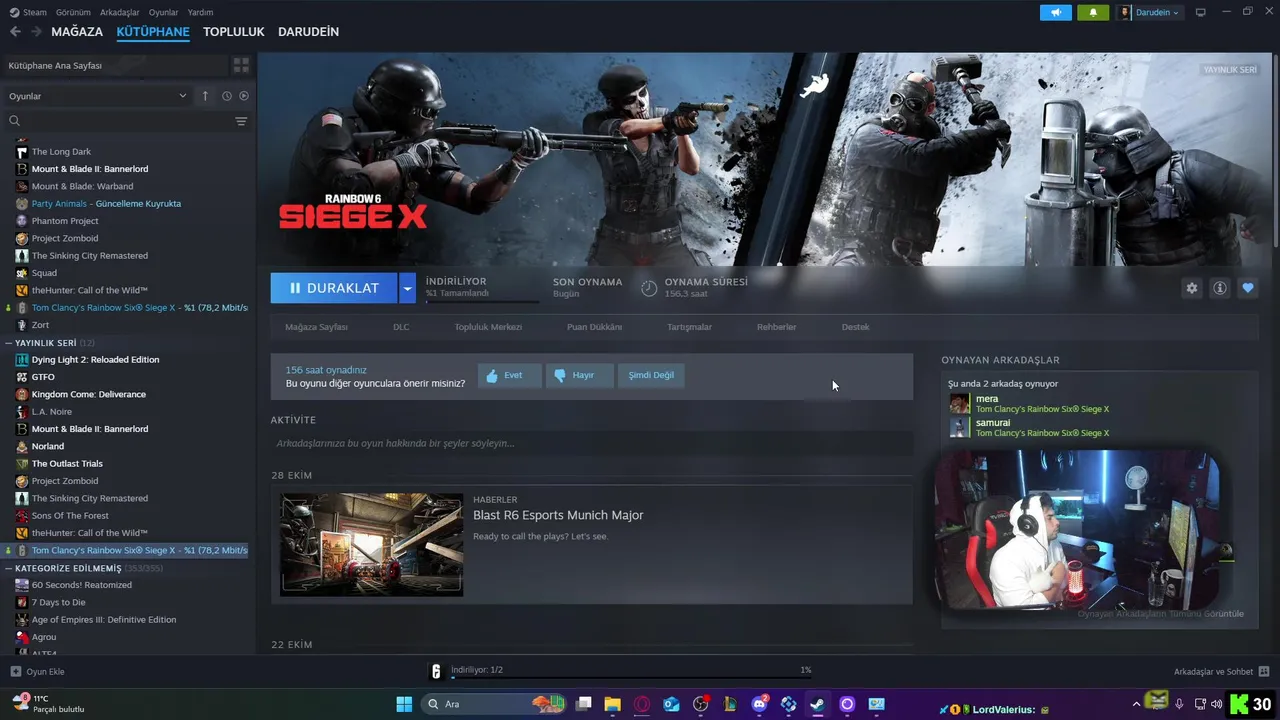Switch library to grid view icon

241,65
